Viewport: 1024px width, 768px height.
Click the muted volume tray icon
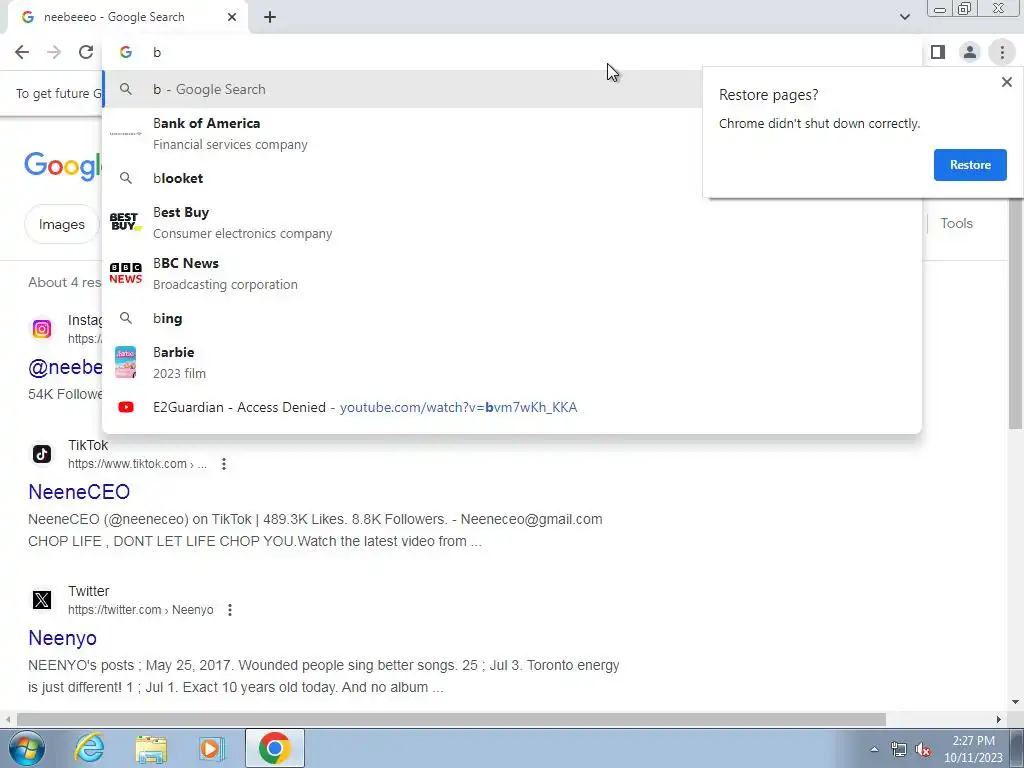coord(923,749)
